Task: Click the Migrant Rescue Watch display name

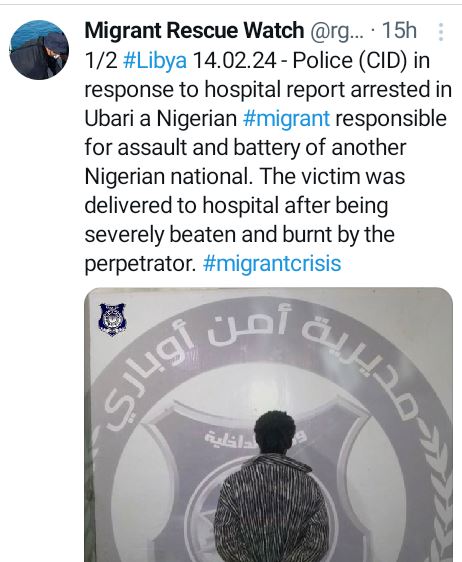Action: pos(194,30)
